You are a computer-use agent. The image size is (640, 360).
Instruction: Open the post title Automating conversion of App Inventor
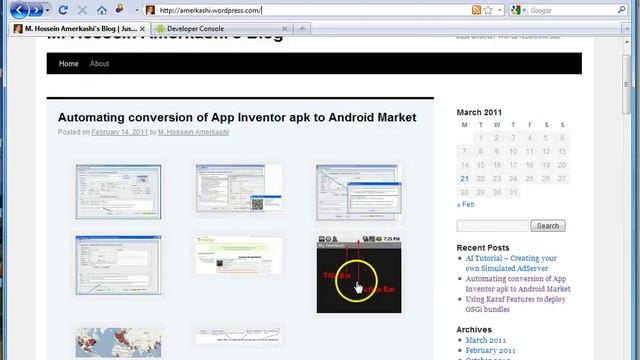[x=237, y=118]
